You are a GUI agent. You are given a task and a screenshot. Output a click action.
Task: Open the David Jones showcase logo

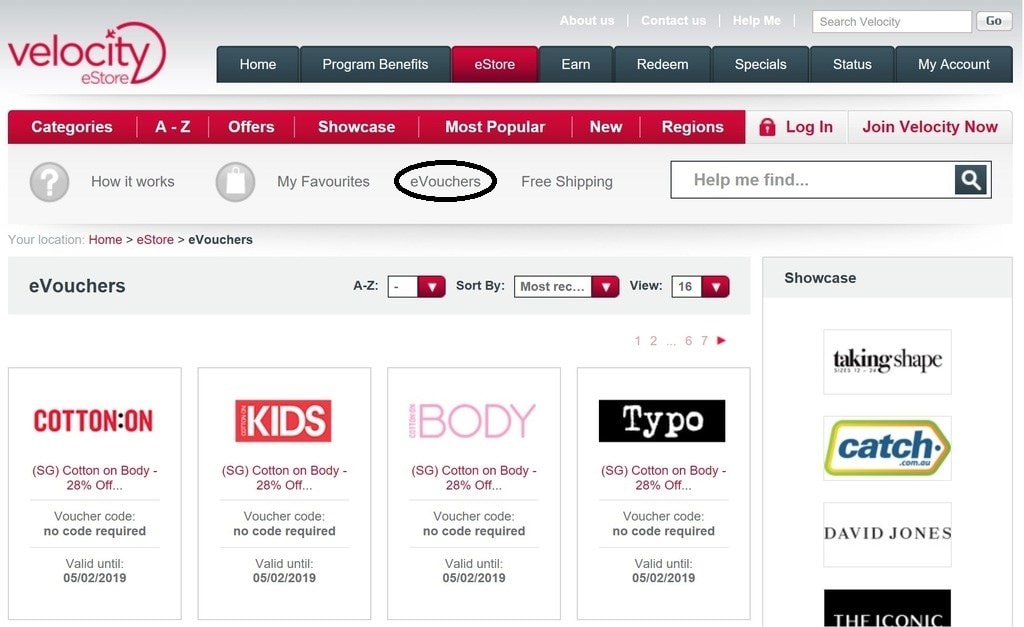tap(888, 534)
